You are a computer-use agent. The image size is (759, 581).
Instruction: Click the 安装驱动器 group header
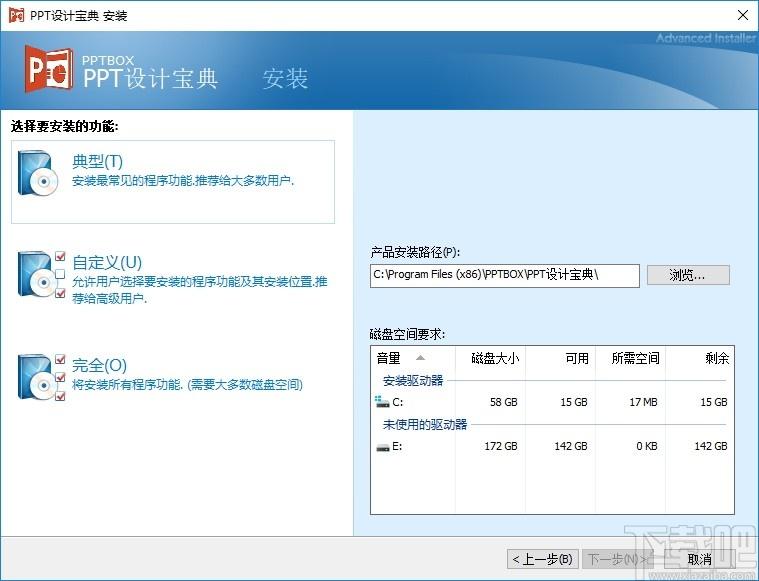tap(413, 381)
